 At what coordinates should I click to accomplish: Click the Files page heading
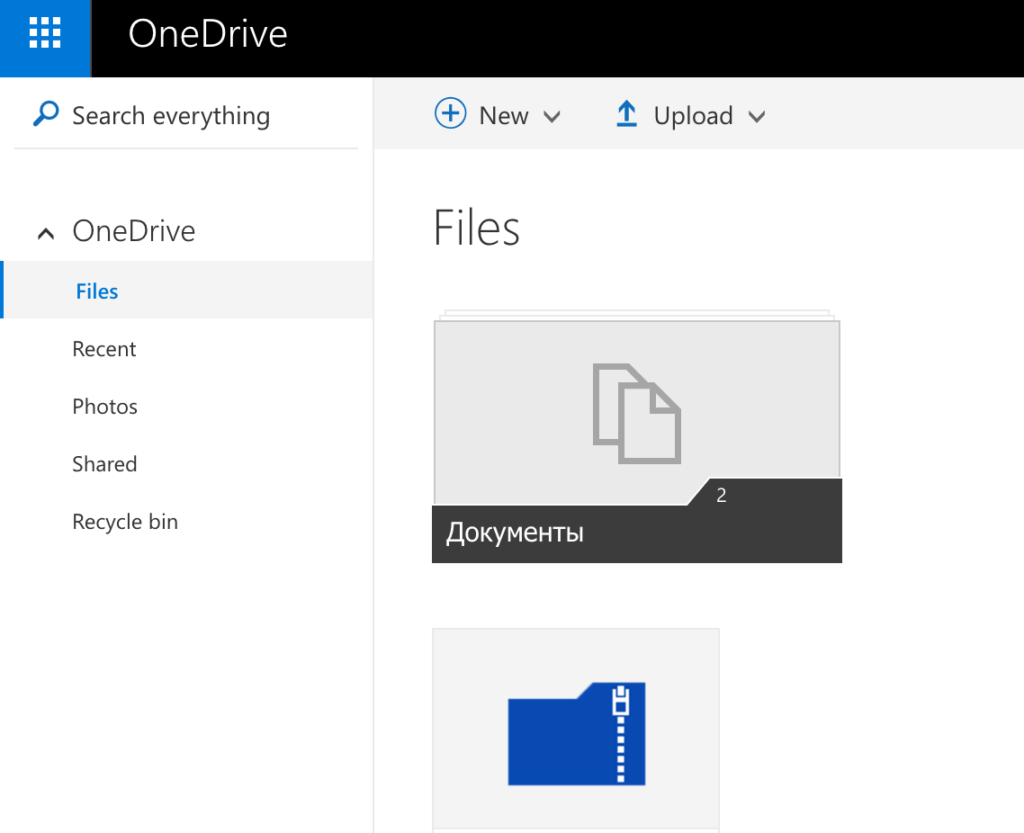point(477,228)
